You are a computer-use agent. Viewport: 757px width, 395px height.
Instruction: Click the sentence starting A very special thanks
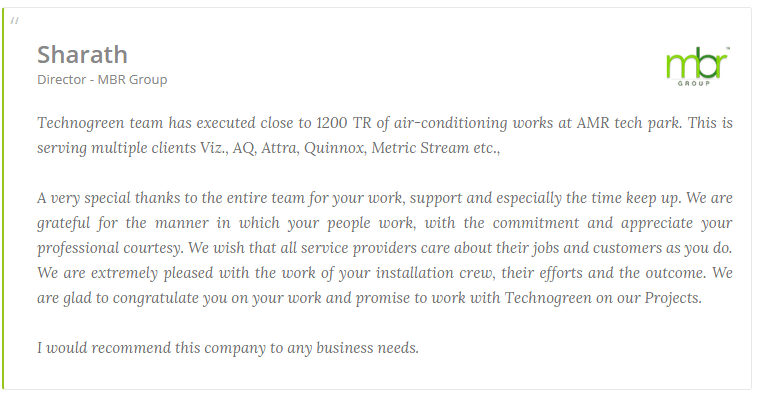click(359, 198)
